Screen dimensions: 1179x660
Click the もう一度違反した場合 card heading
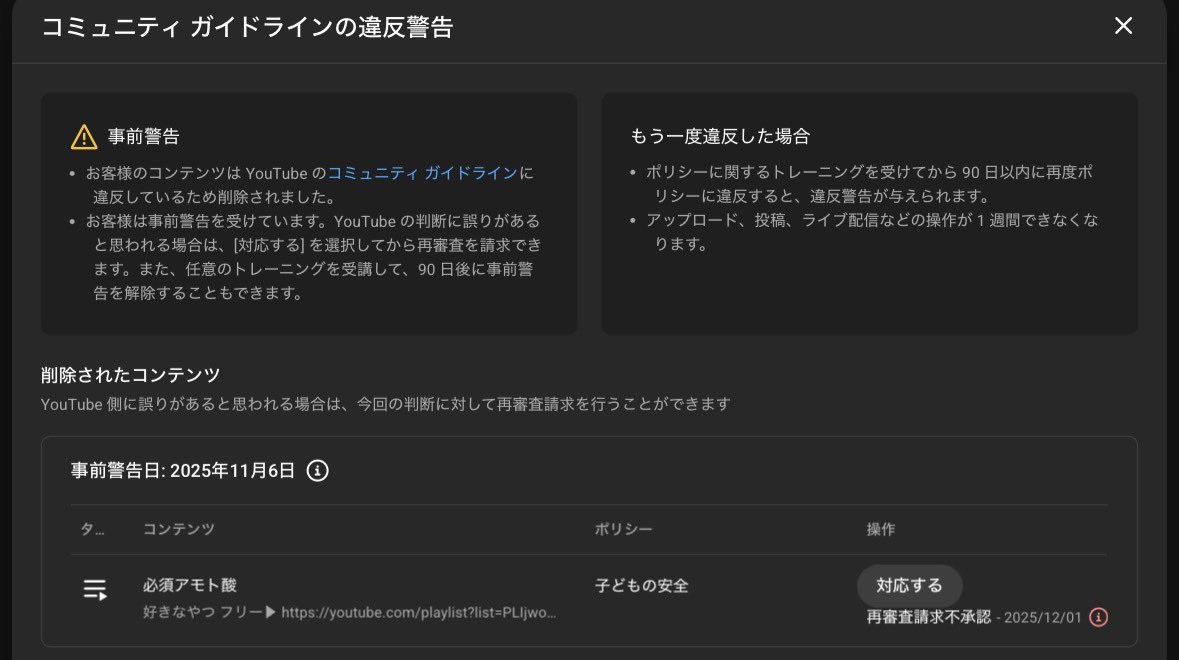pyautogui.click(x=719, y=136)
